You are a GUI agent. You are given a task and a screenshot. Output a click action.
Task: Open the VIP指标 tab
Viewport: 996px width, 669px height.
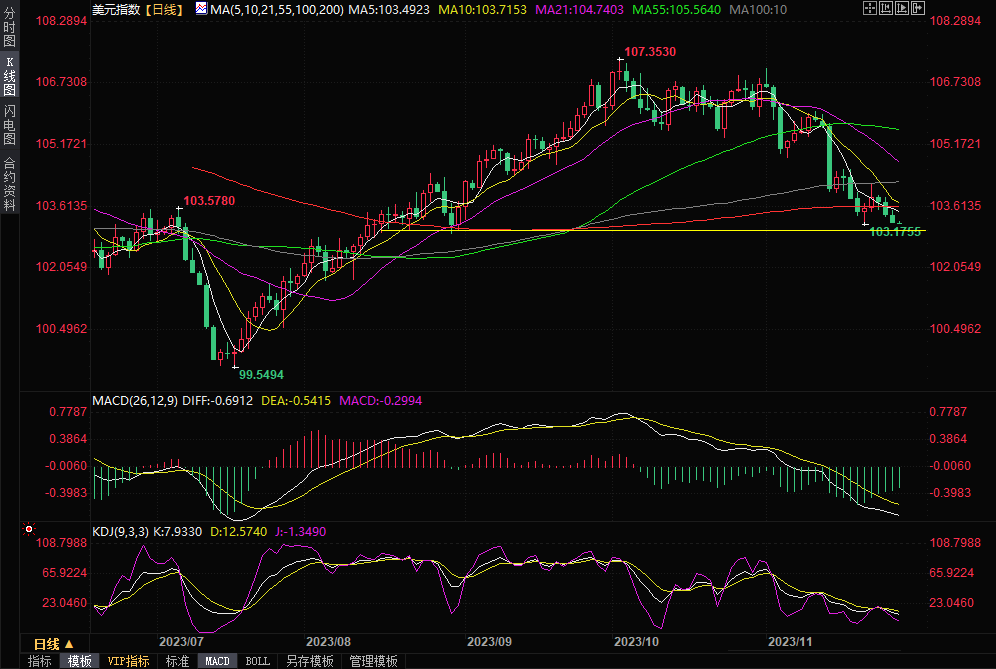129,661
